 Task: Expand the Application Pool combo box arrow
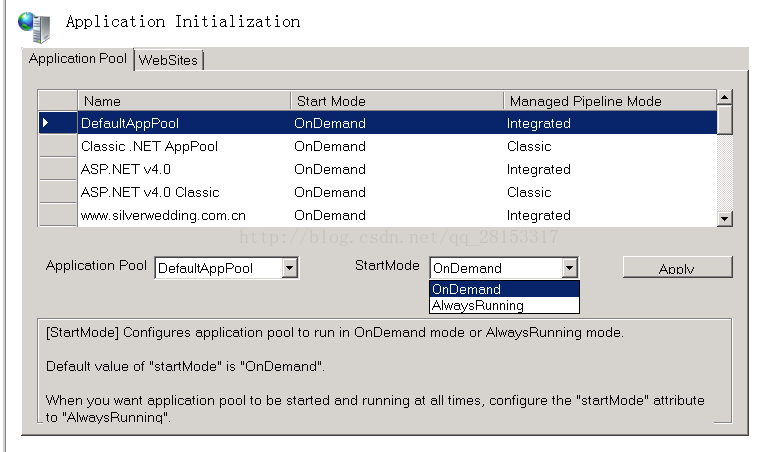point(289,268)
